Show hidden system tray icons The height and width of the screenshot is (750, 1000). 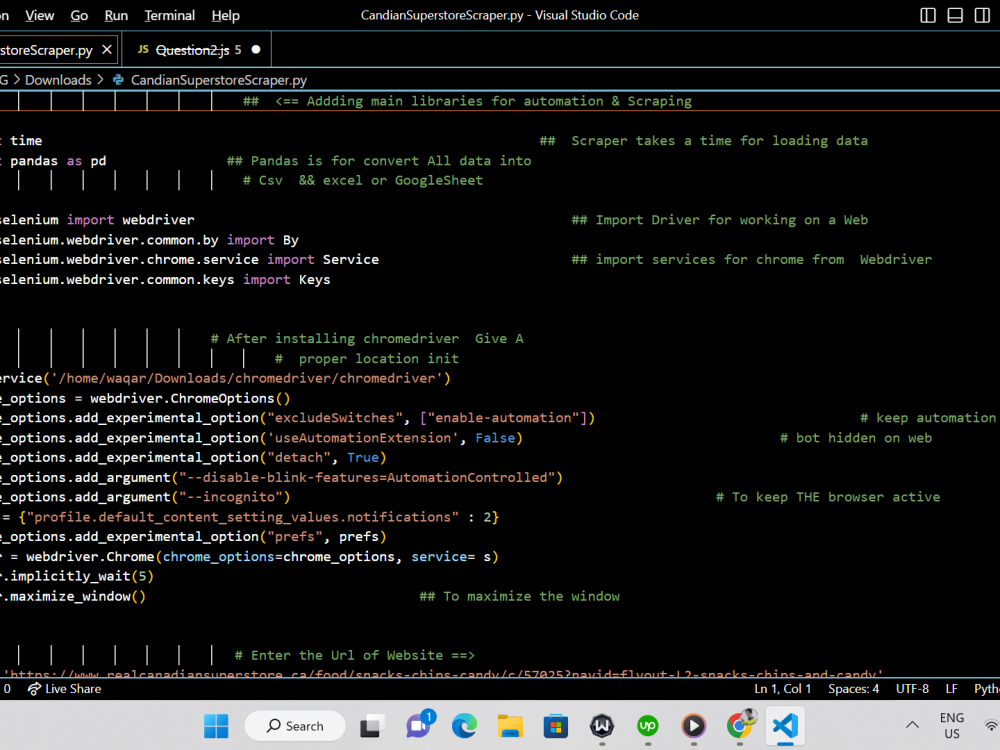pyautogui.click(x=913, y=725)
